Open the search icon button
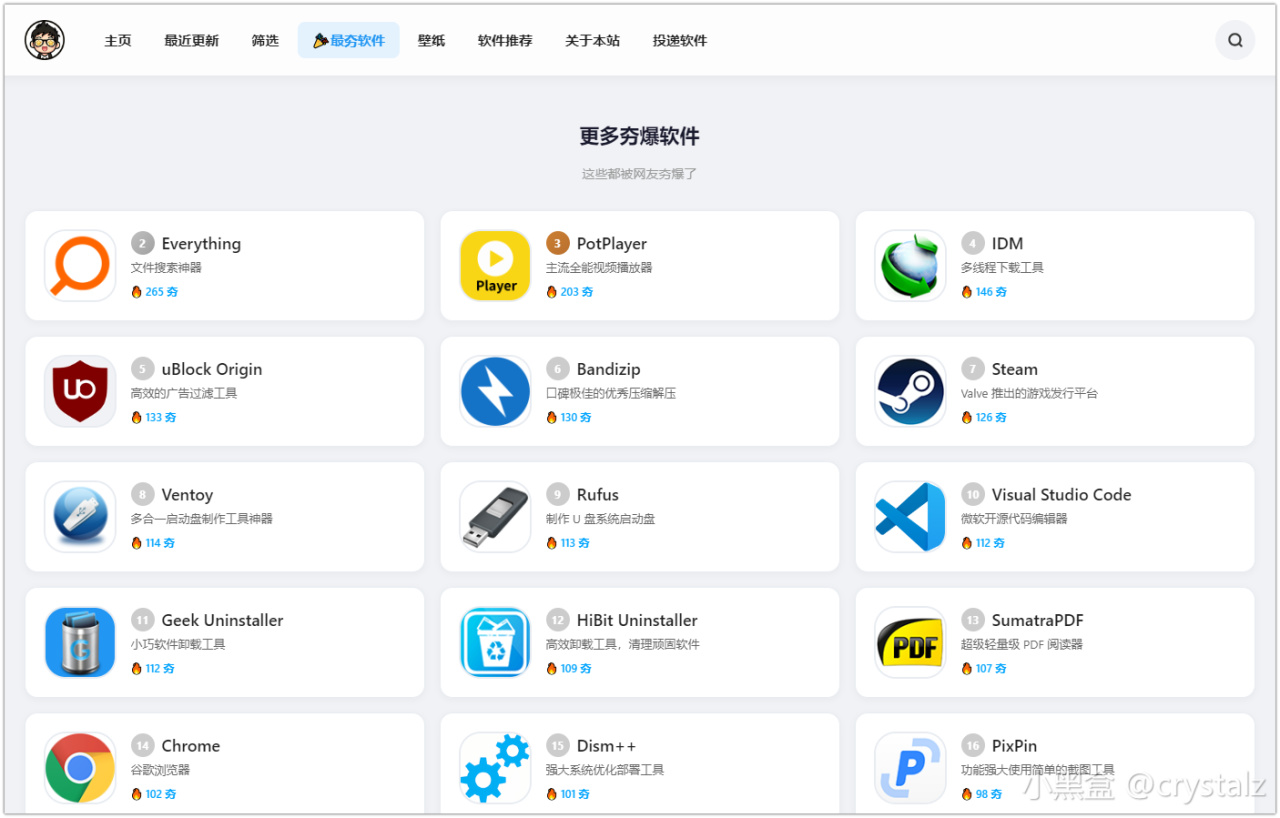 [1235, 41]
